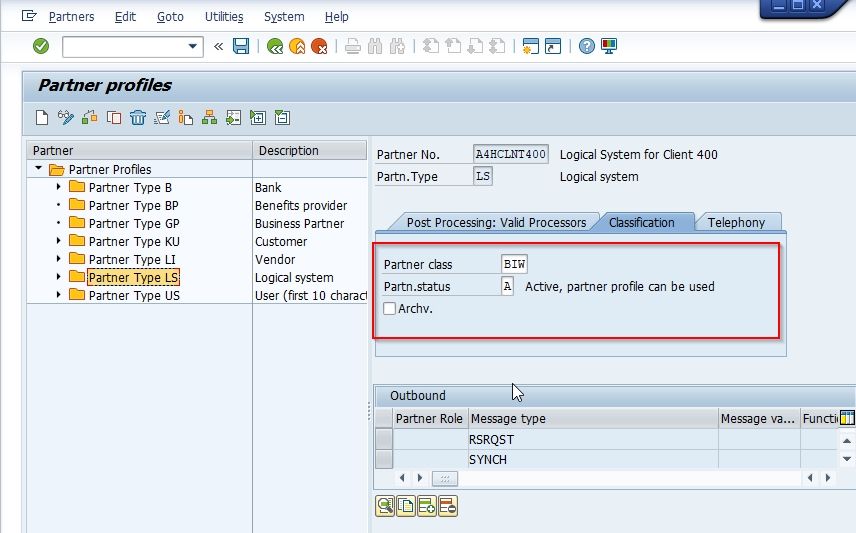The image size is (856, 533).
Task: Expand the Partner Type LI node
Action: pyautogui.click(x=58, y=259)
